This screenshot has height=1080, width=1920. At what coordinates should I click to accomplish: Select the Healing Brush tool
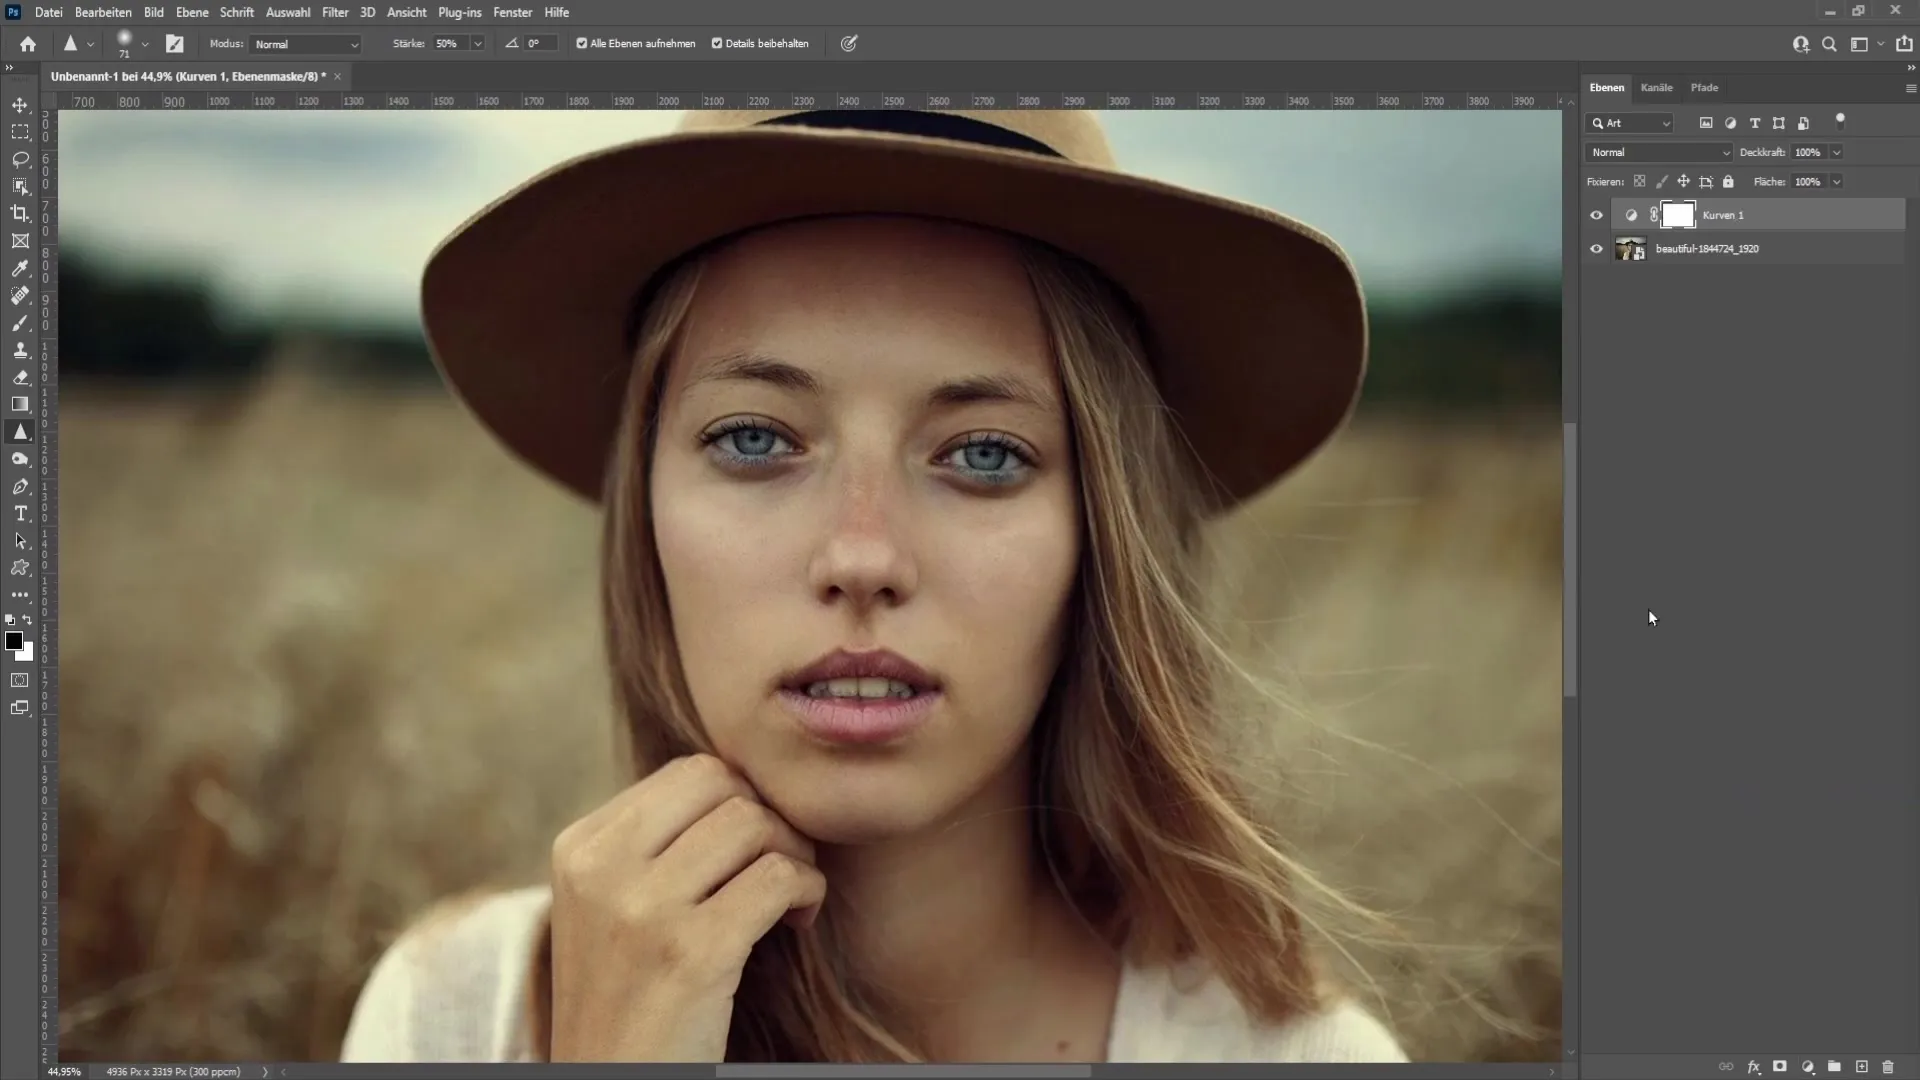pos(20,295)
